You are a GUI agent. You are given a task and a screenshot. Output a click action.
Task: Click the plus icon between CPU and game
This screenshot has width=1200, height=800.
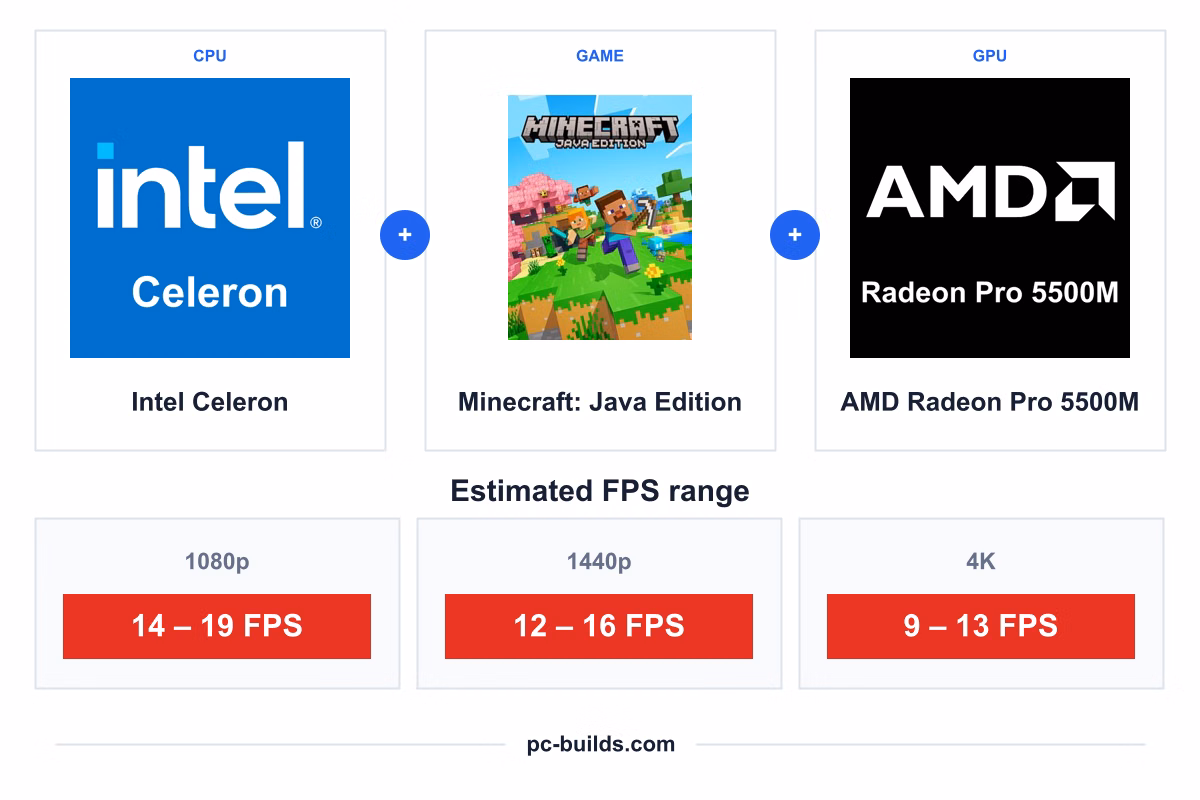click(x=405, y=236)
